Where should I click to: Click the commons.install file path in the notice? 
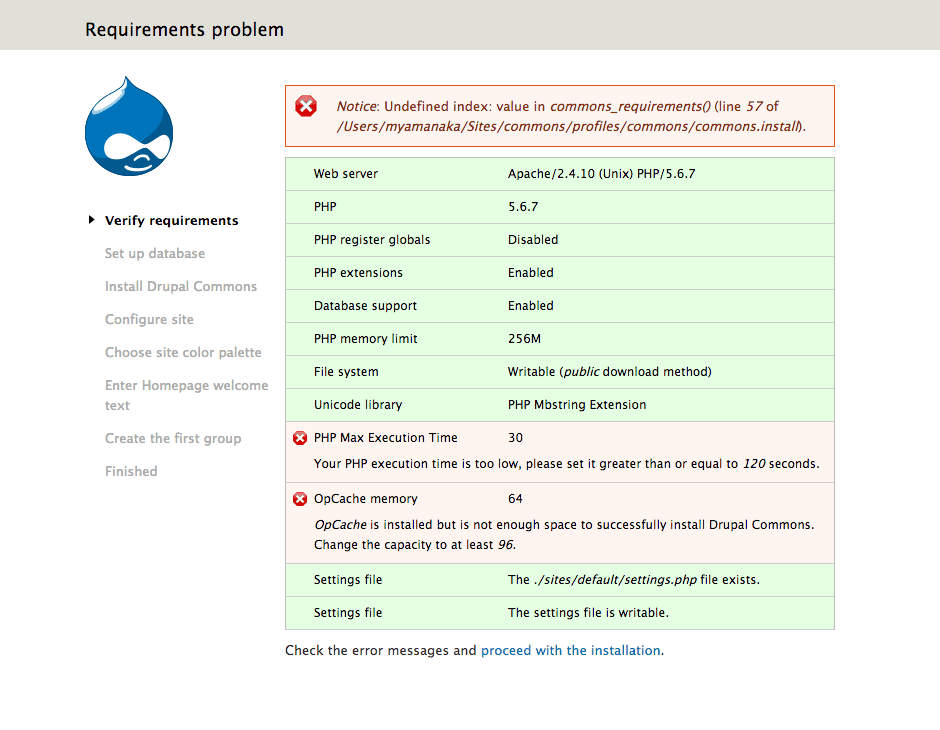[x=570, y=127]
